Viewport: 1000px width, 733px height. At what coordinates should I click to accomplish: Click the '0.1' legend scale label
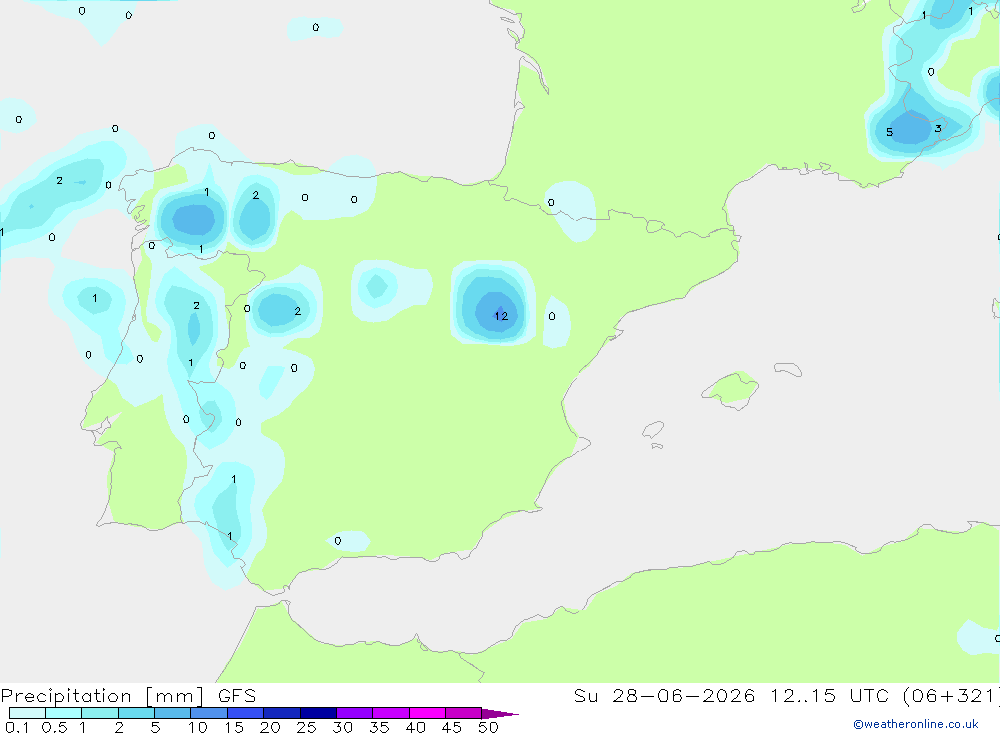pos(17,727)
